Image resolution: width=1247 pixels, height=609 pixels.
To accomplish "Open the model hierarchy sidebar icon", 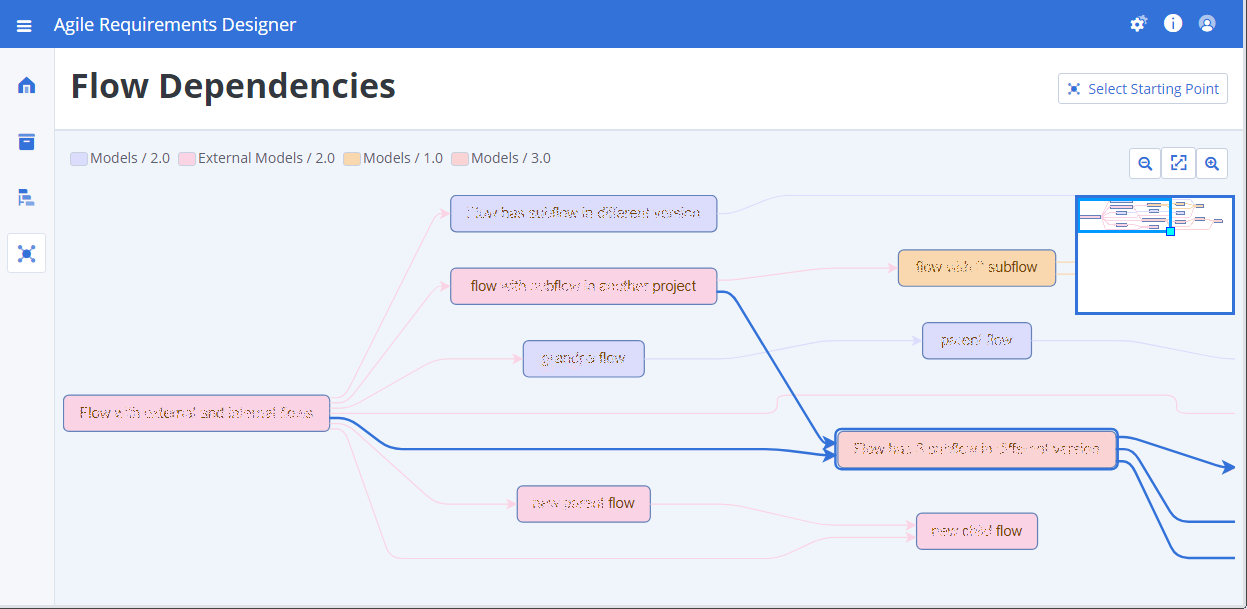I will [26, 197].
